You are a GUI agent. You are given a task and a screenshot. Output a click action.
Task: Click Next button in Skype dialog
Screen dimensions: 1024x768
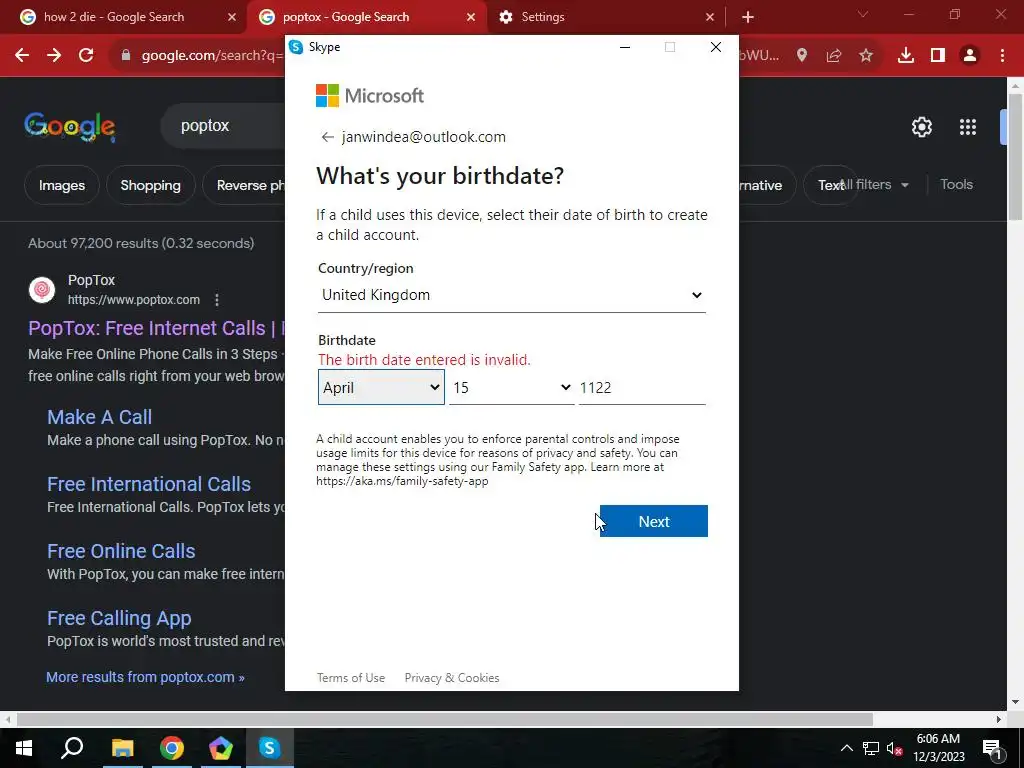tap(654, 521)
